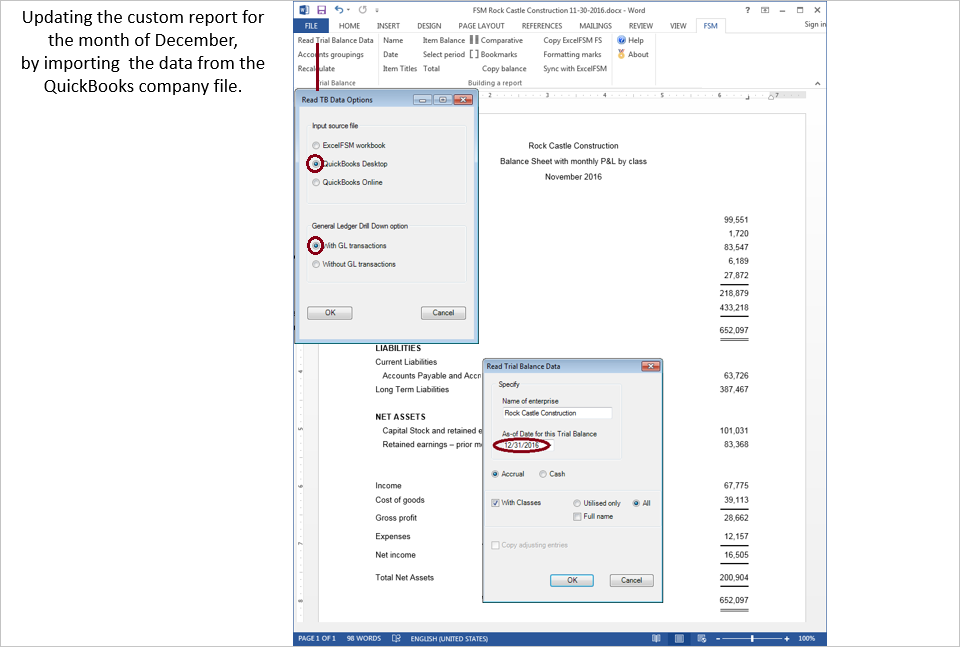Open Customize Quick Access Toolbar dropdown
Screen dimensions: 960x647
[377, 10]
